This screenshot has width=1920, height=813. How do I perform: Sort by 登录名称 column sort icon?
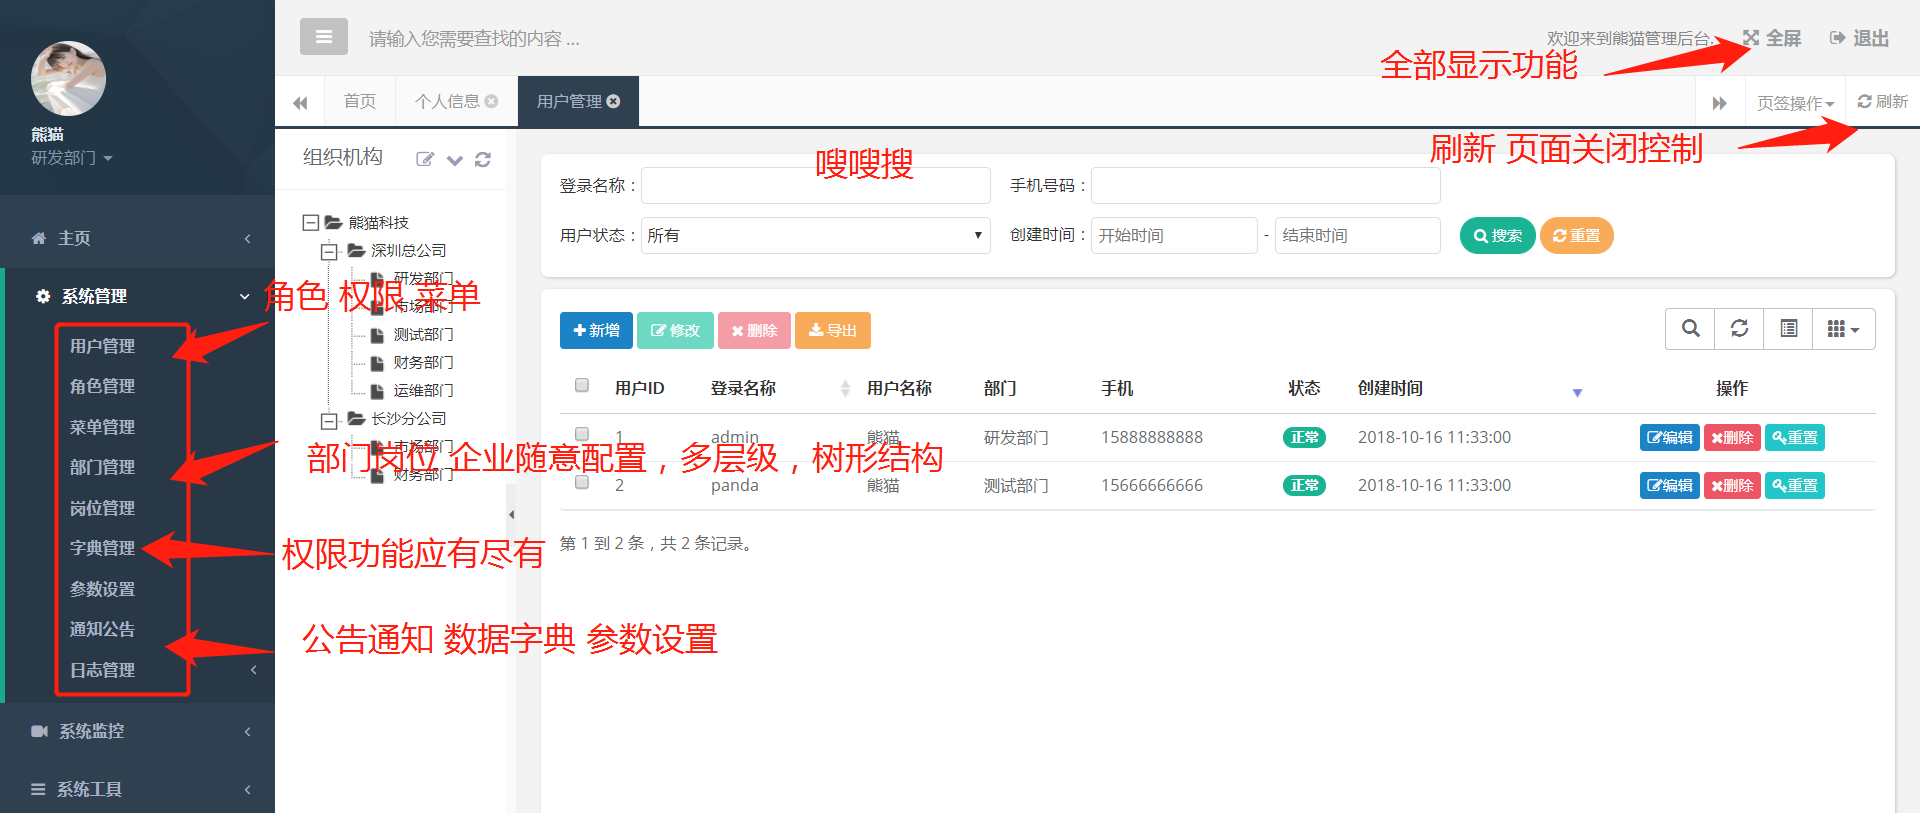tap(845, 388)
